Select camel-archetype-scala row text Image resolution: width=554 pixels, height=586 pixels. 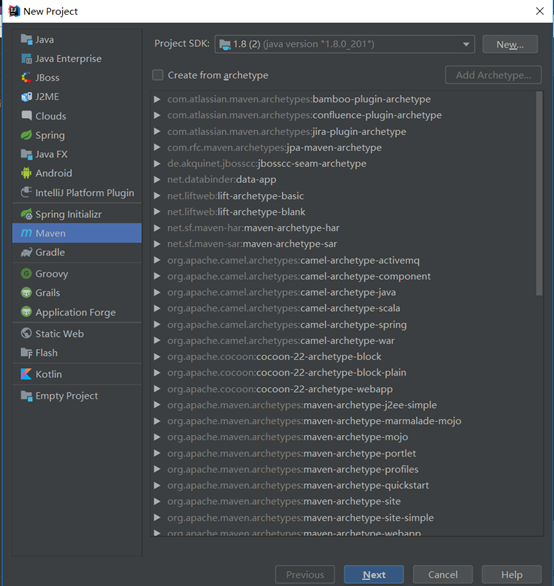click(x=284, y=308)
